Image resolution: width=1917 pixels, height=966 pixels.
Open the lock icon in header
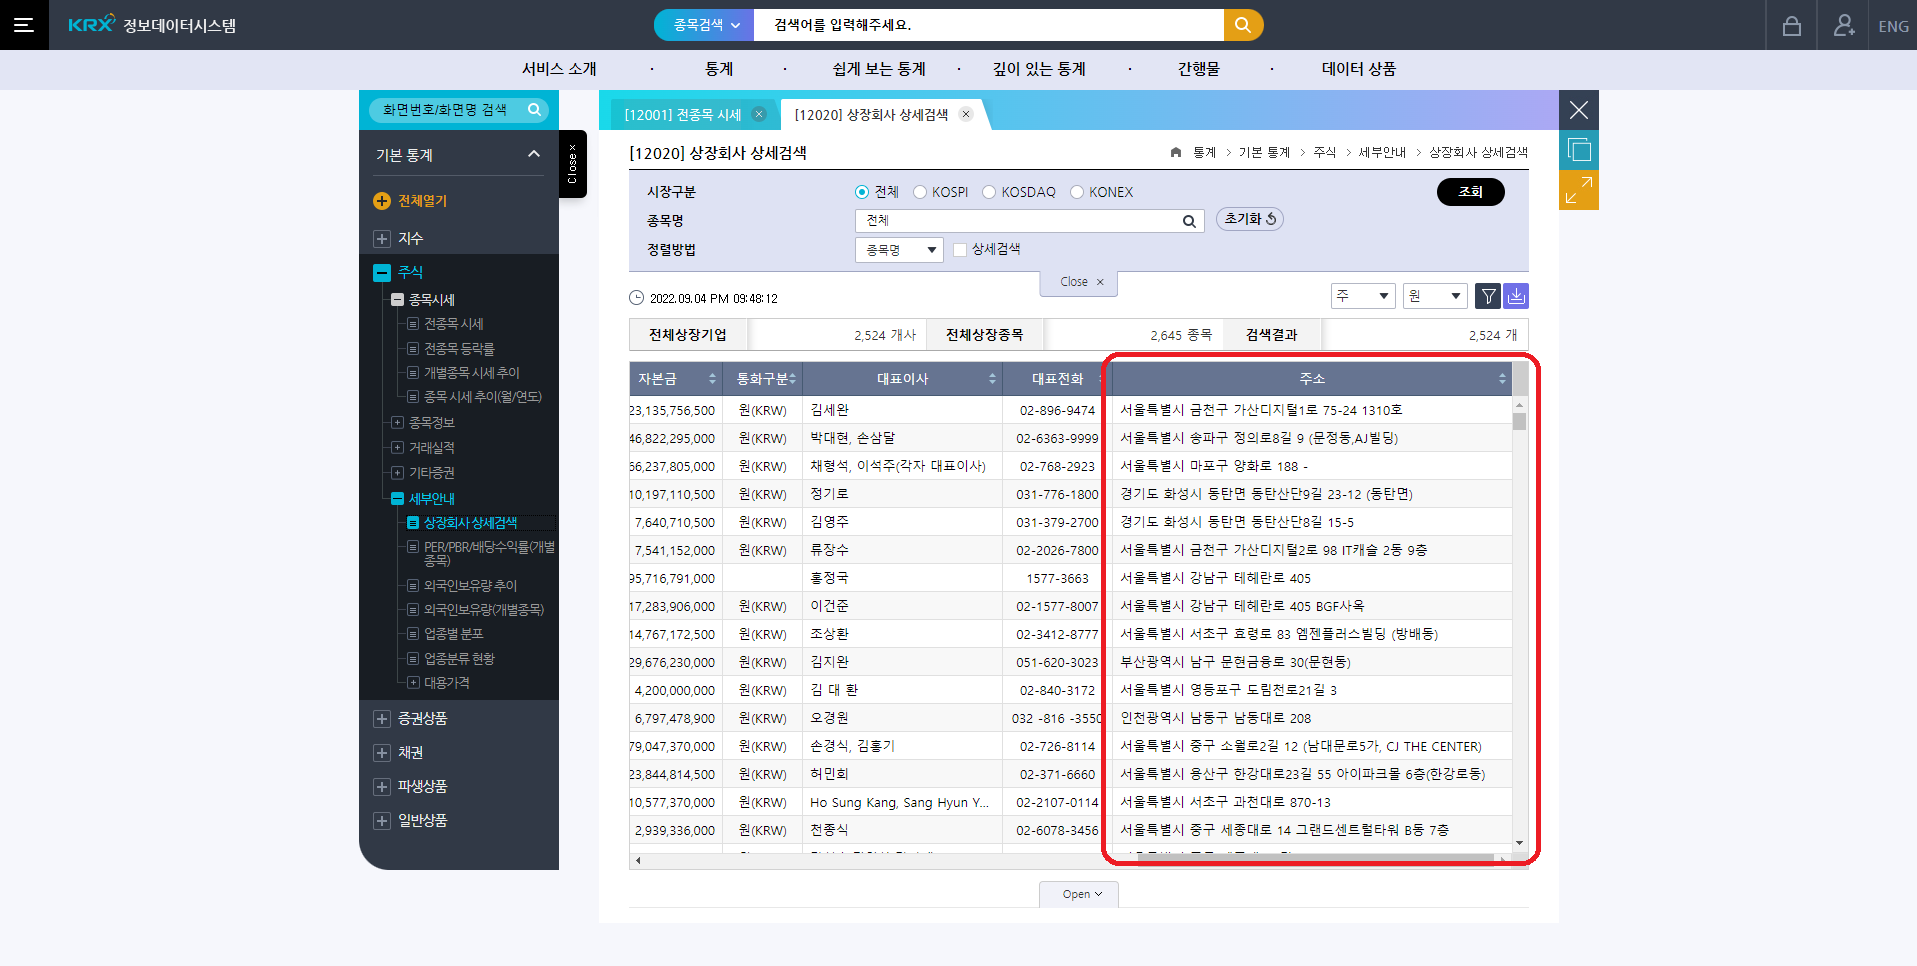pos(1791,26)
